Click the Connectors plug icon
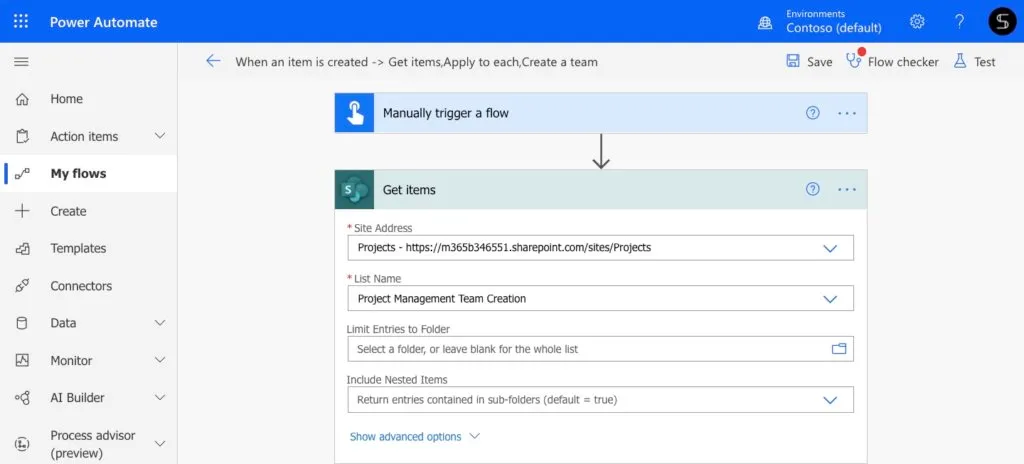Screen dimensions: 1024x464 pos(22,286)
